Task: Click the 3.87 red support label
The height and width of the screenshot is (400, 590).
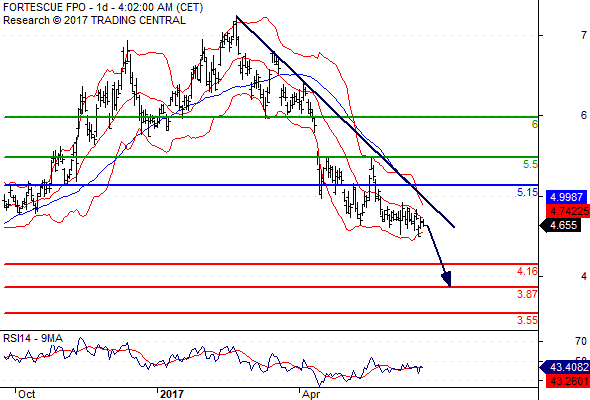Action: [527, 294]
